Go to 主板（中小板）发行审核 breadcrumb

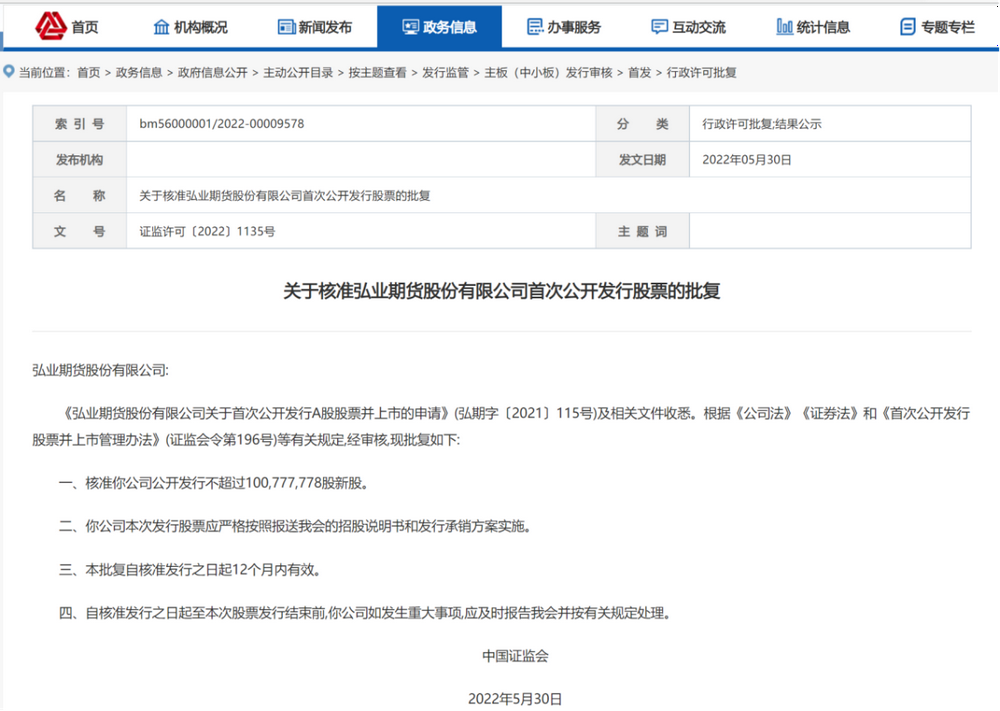click(546, 73)
